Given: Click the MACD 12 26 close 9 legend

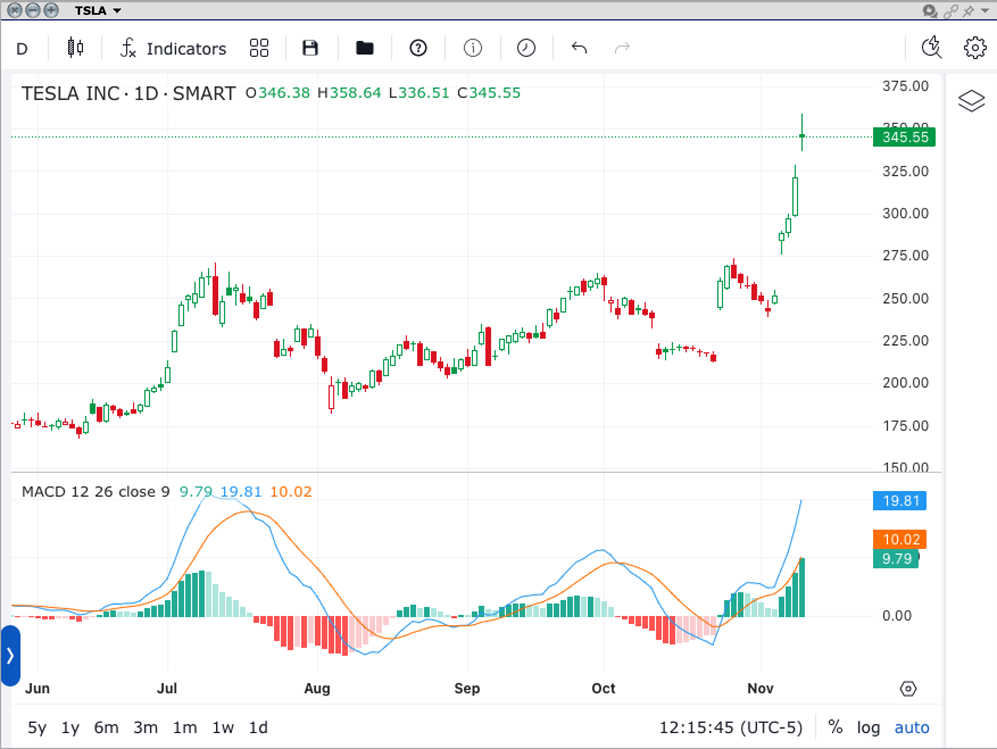Looking at the screenshot, I should pyautogui.click(x=95, y=491).
